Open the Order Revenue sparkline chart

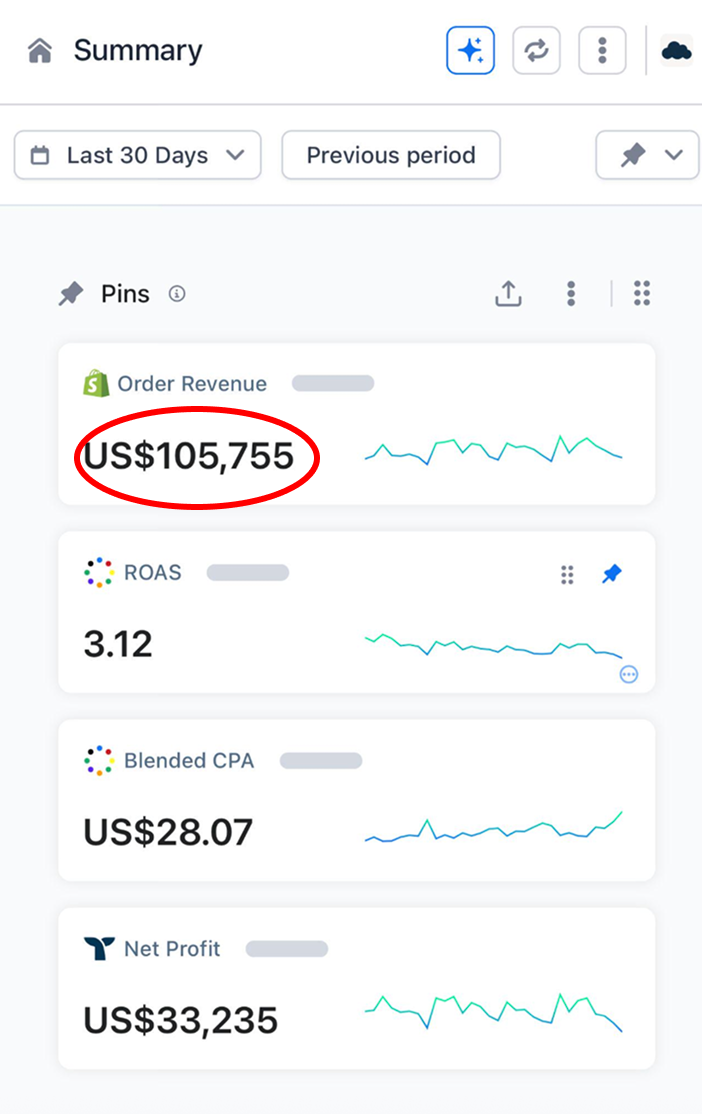[x=493, y=450]
